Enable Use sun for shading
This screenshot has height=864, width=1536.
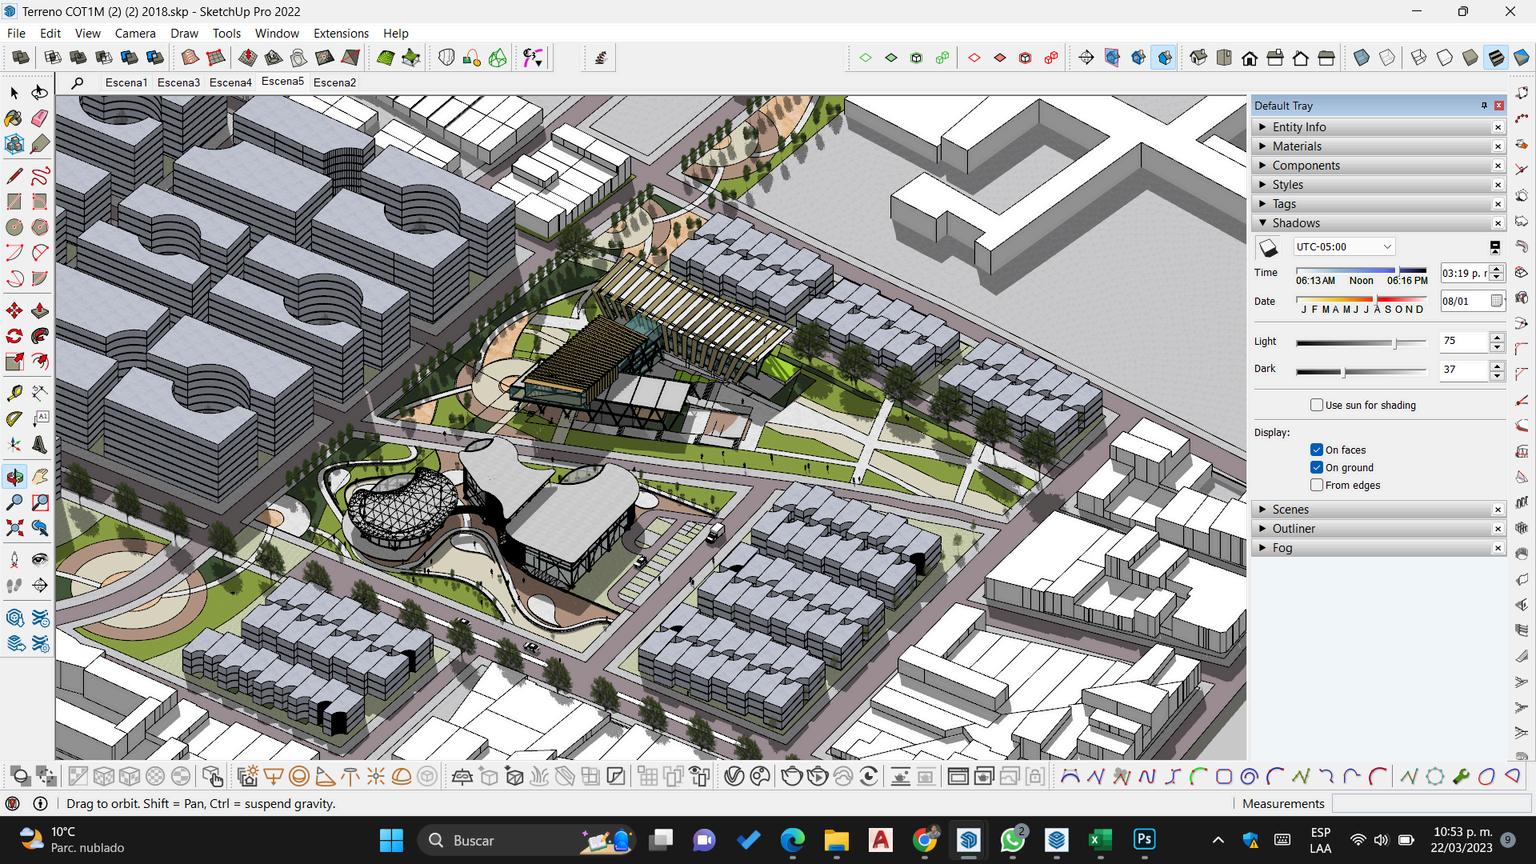1317,405
